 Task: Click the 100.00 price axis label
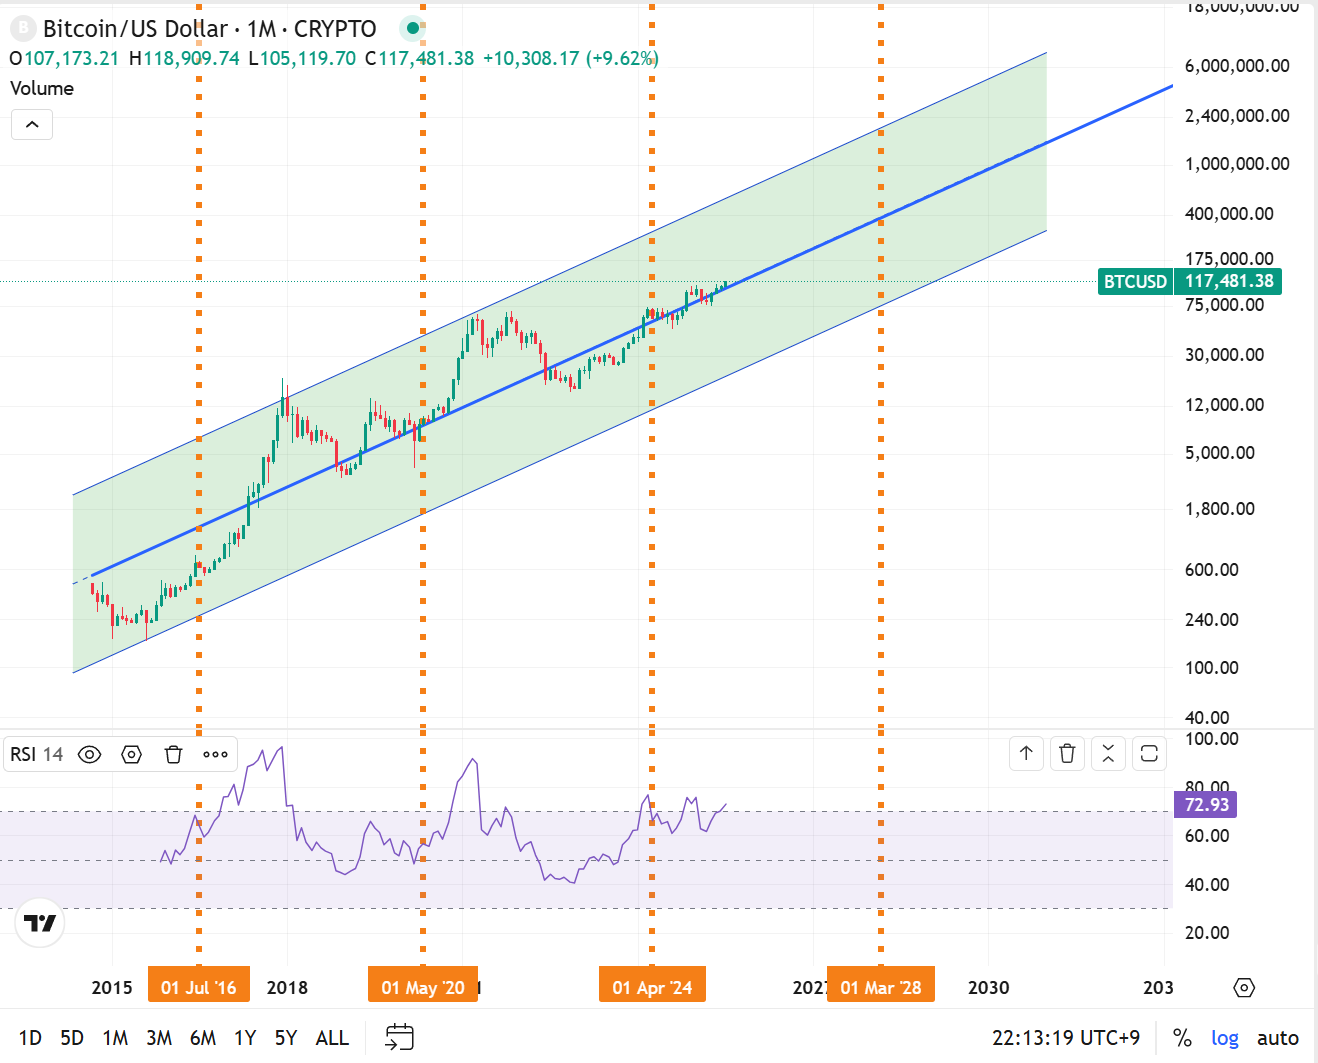click(x=1211, y=668)
